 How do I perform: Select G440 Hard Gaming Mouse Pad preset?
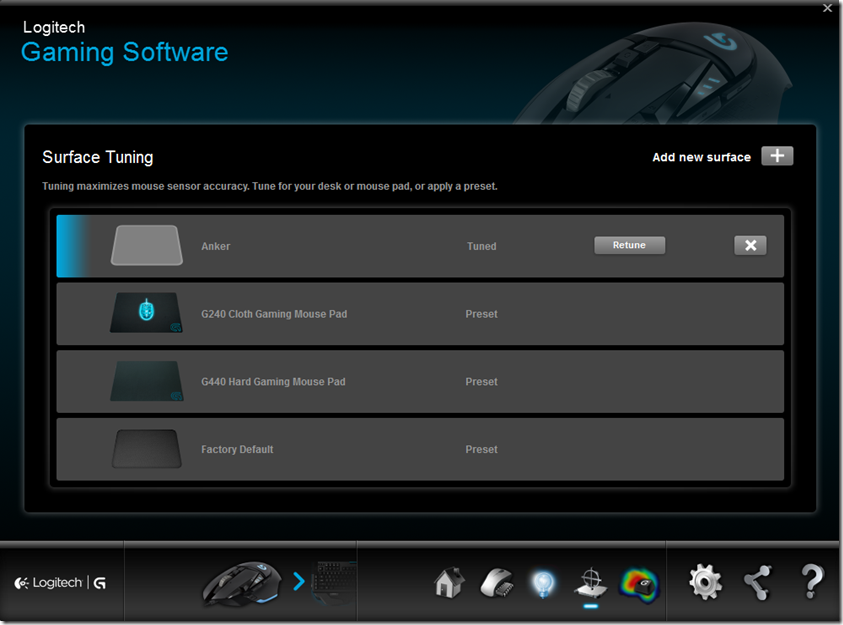(420, 382)
